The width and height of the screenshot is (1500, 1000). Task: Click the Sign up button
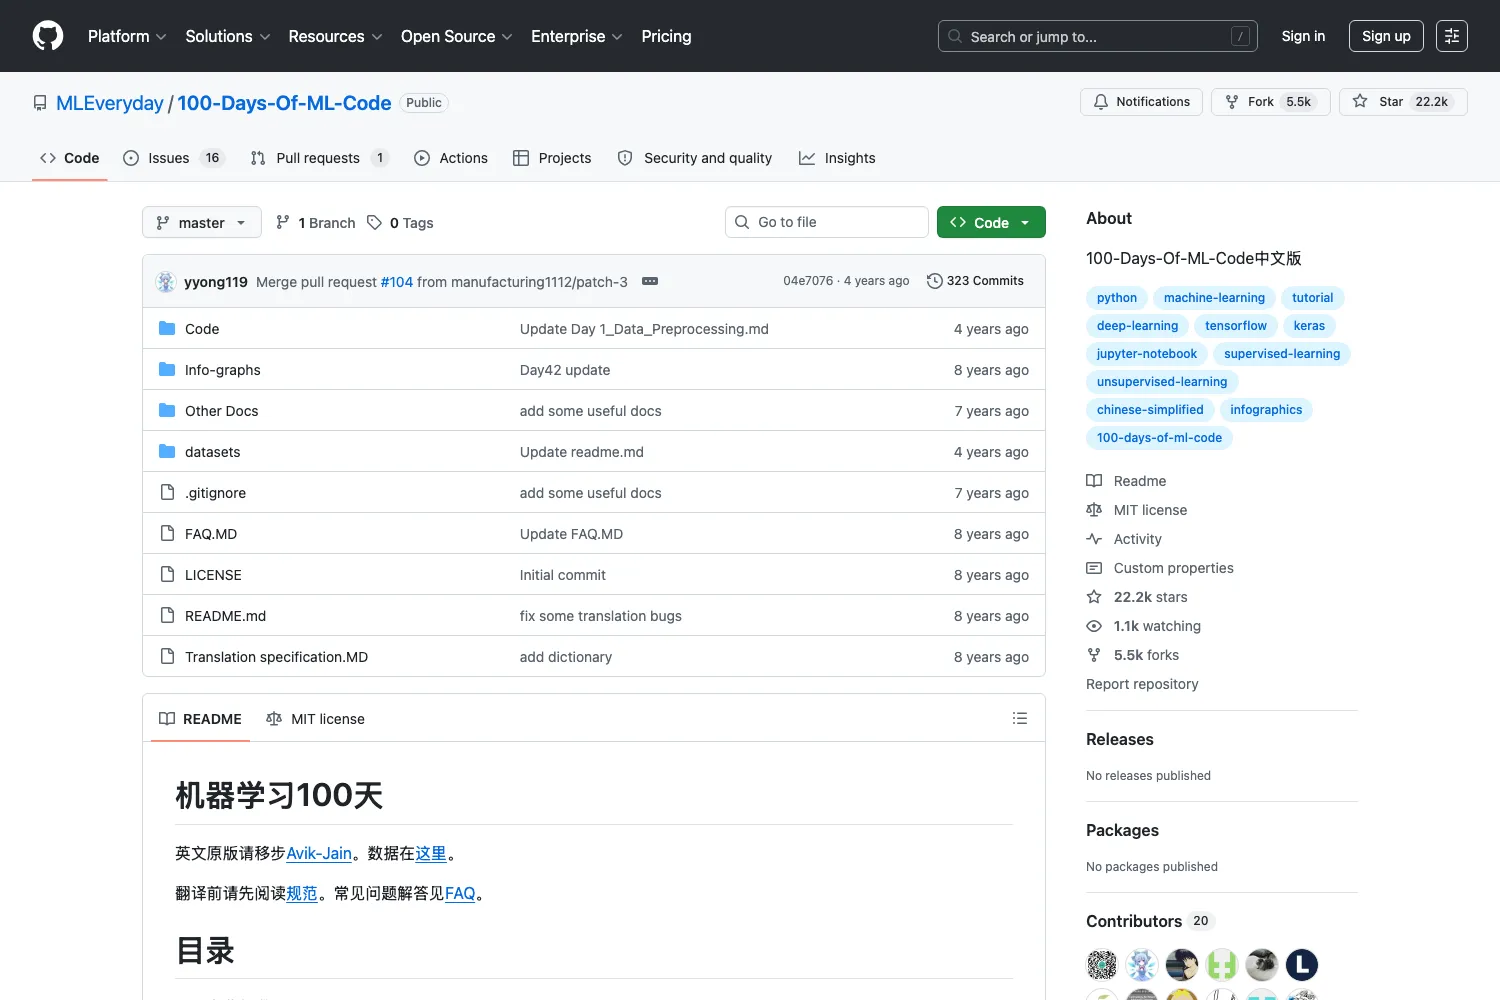point(1386,36)
